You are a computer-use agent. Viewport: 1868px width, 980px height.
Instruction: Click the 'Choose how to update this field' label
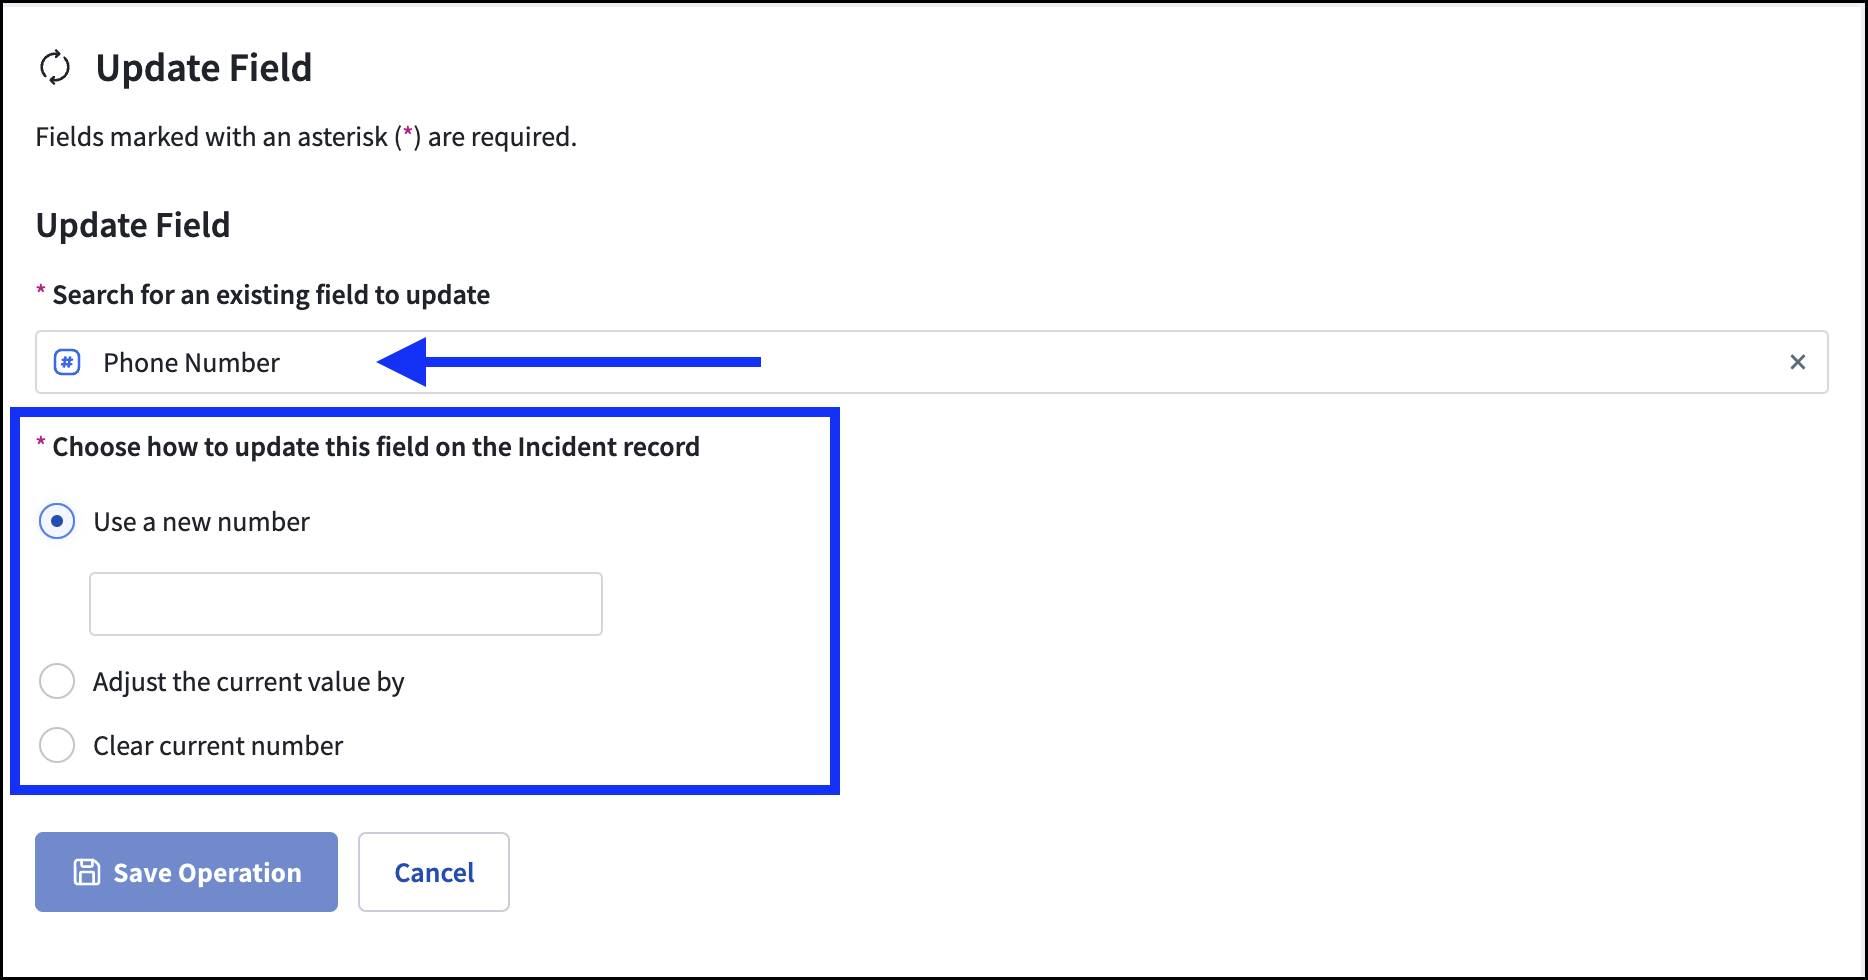pos(376,447)
